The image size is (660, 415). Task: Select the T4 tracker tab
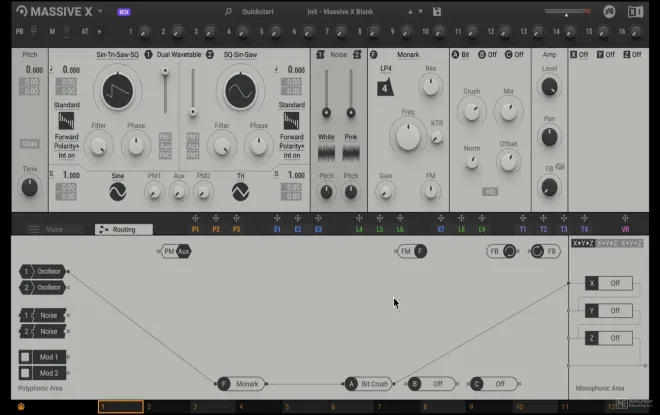click(x=584, y=229)
